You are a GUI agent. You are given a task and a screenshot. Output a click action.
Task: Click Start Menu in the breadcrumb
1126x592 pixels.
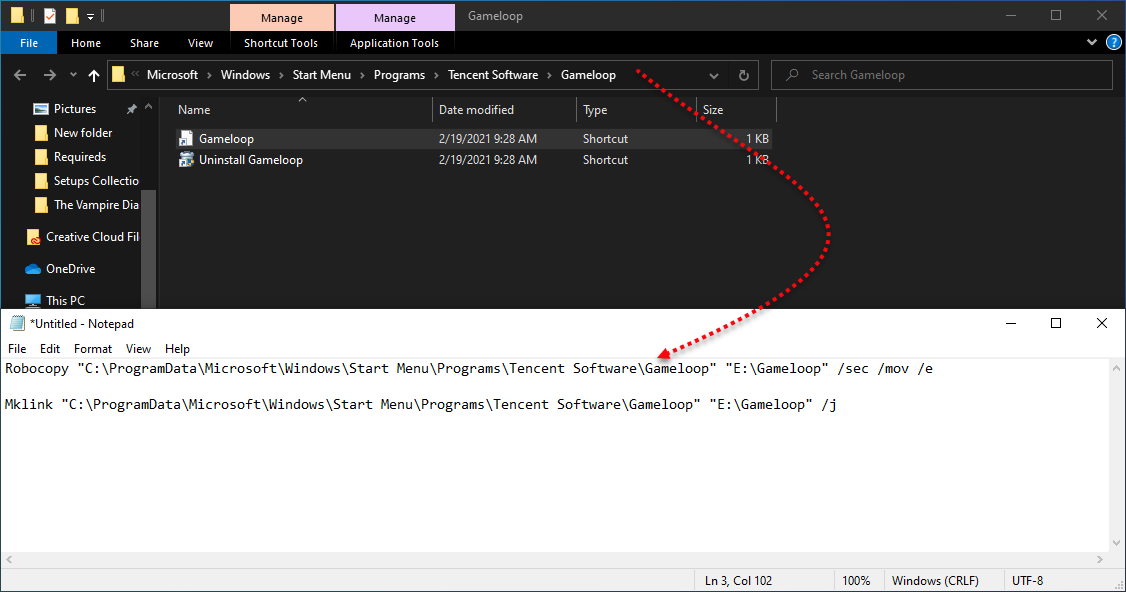(x=322, y=75)
